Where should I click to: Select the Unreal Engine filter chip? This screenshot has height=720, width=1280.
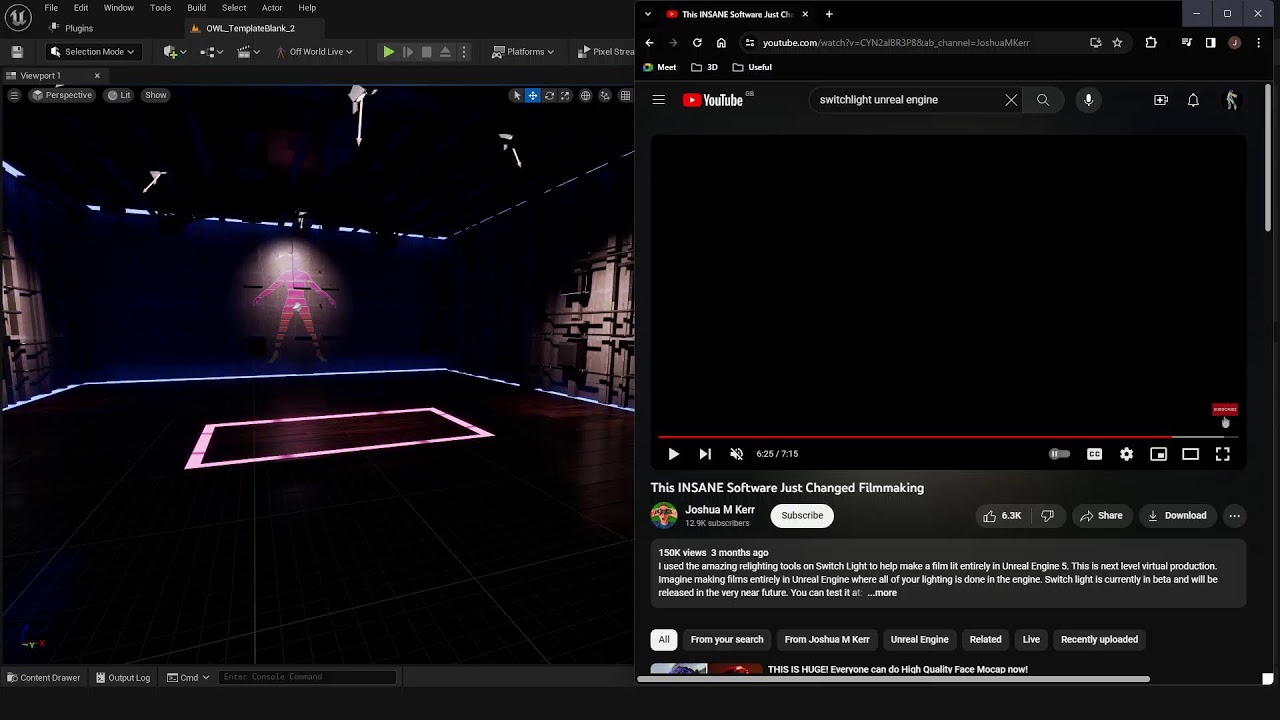coord(919,639)
